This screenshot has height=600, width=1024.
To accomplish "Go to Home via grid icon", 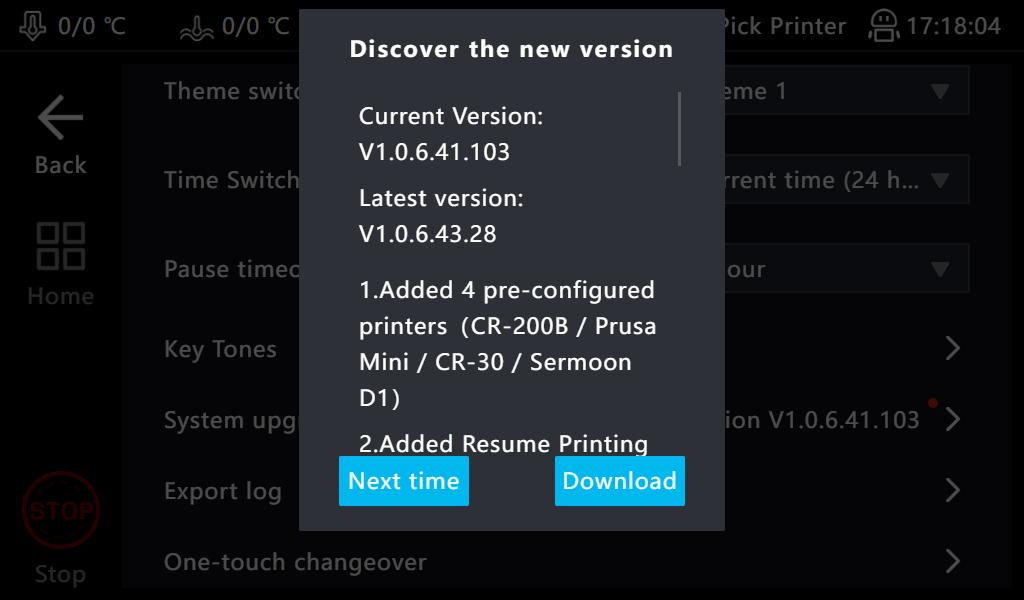I will (x=60, y=246).
